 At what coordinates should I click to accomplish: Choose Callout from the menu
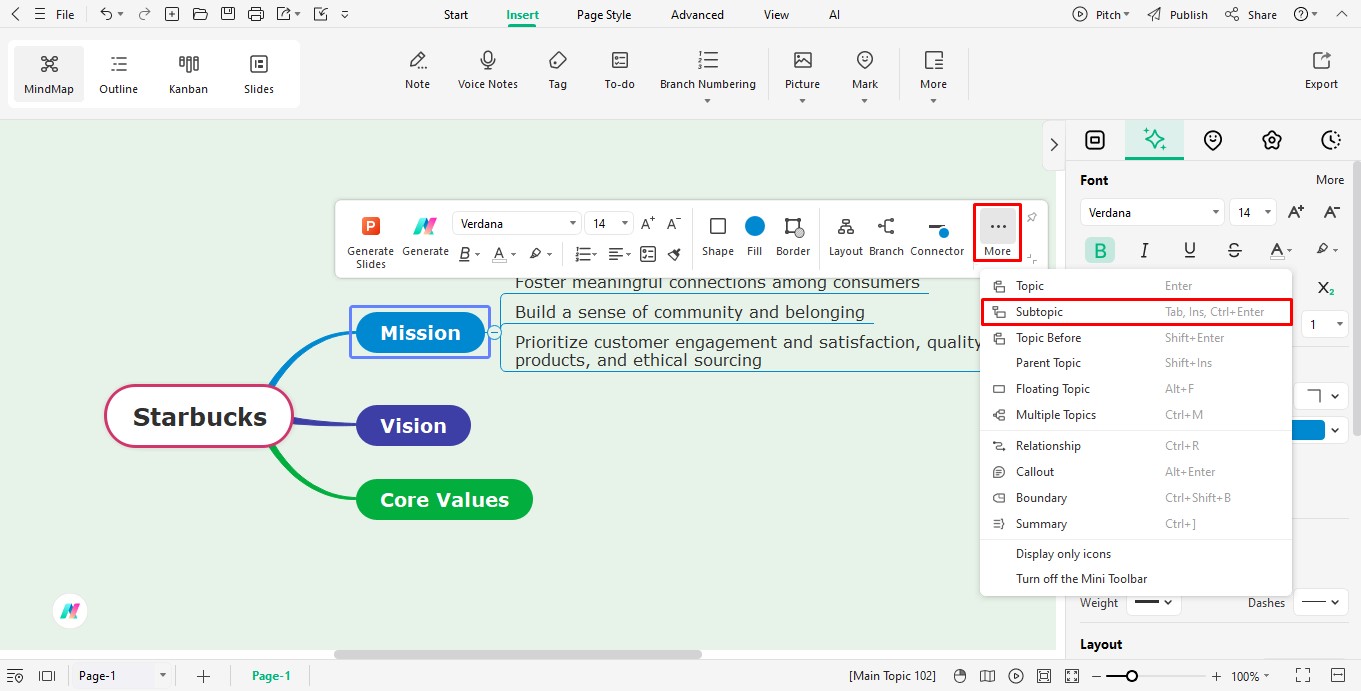click(x=1136, y=472)
